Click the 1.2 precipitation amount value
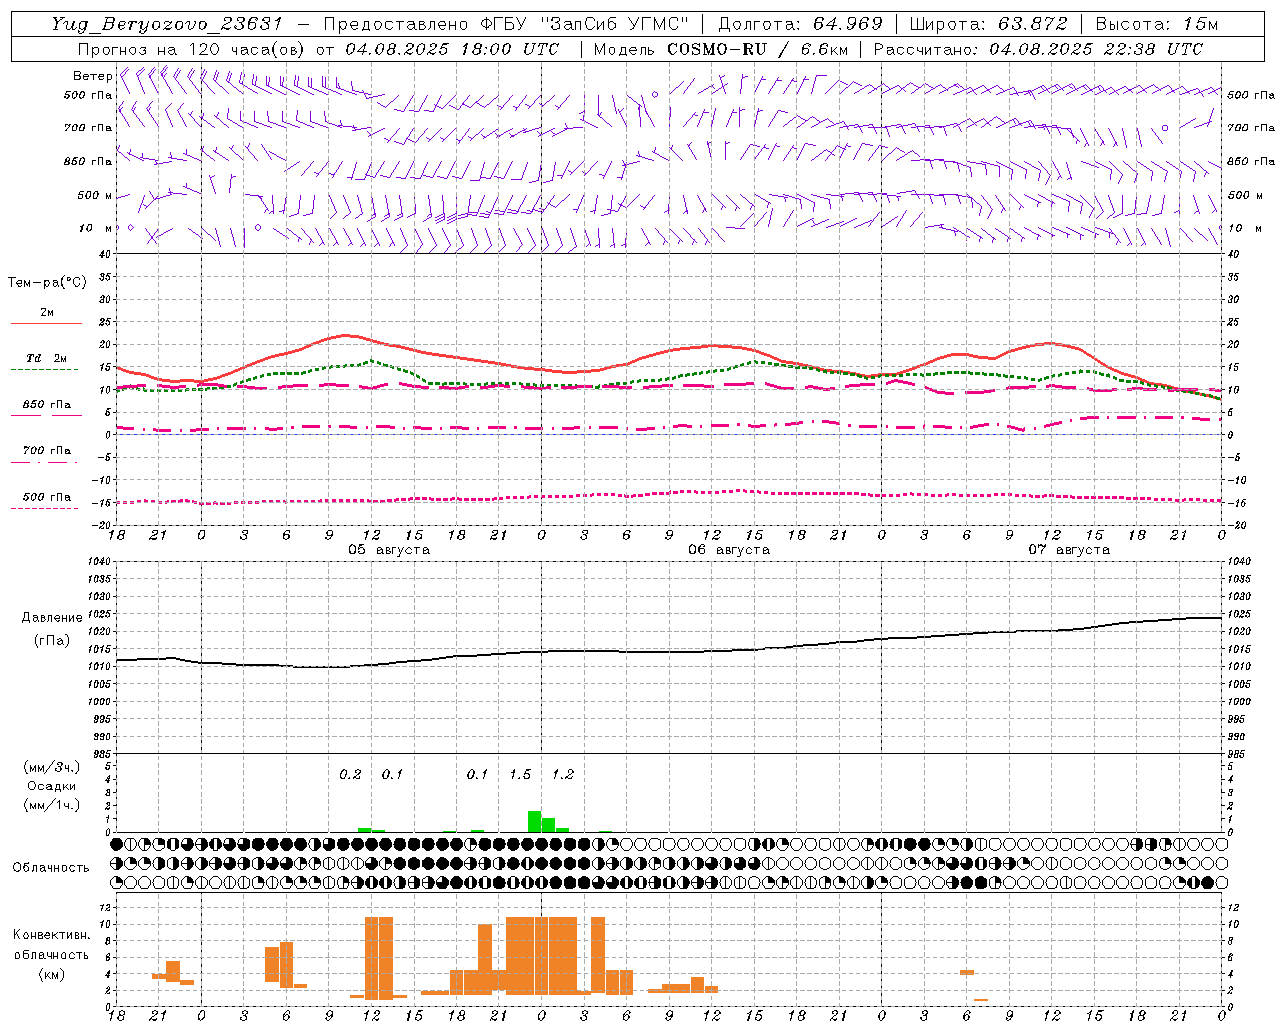The image size is (1280, 1024). [x=563, y=775]
